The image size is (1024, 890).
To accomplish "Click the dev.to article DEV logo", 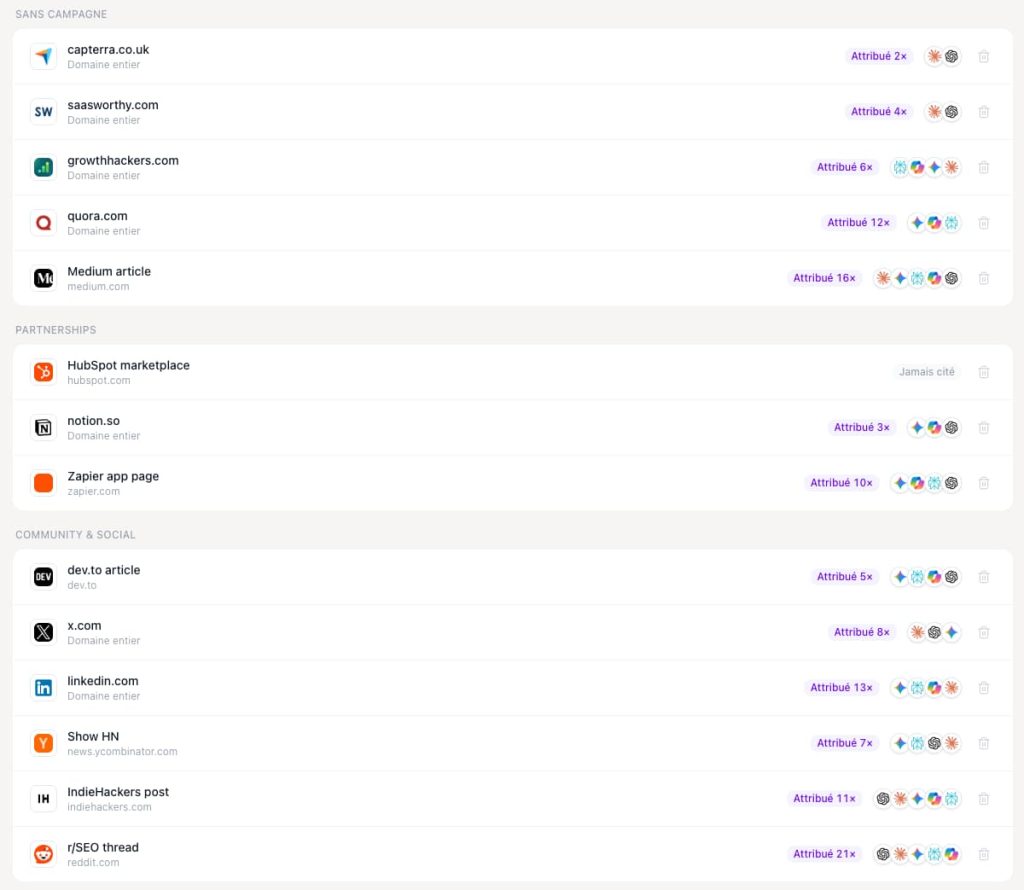I will point(44,577).
